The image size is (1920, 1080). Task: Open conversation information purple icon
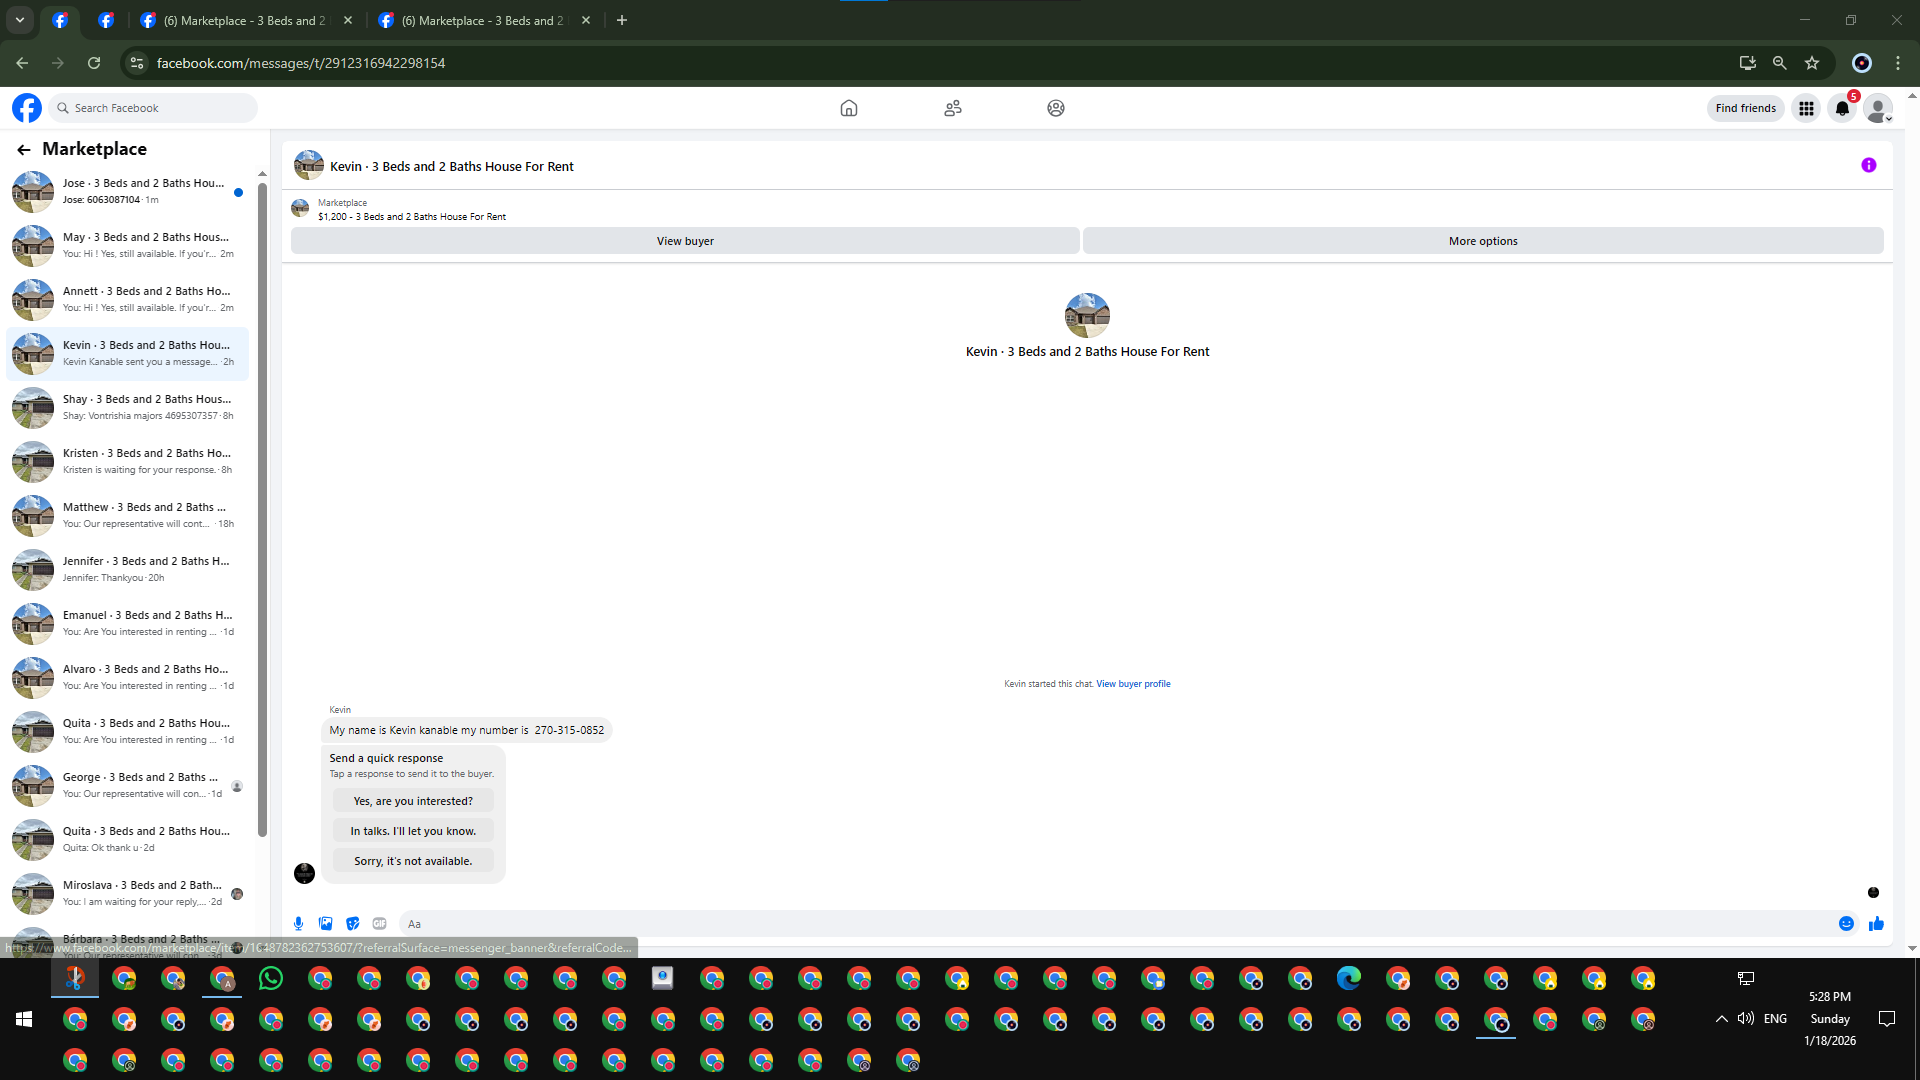(x=1868, y=165)
